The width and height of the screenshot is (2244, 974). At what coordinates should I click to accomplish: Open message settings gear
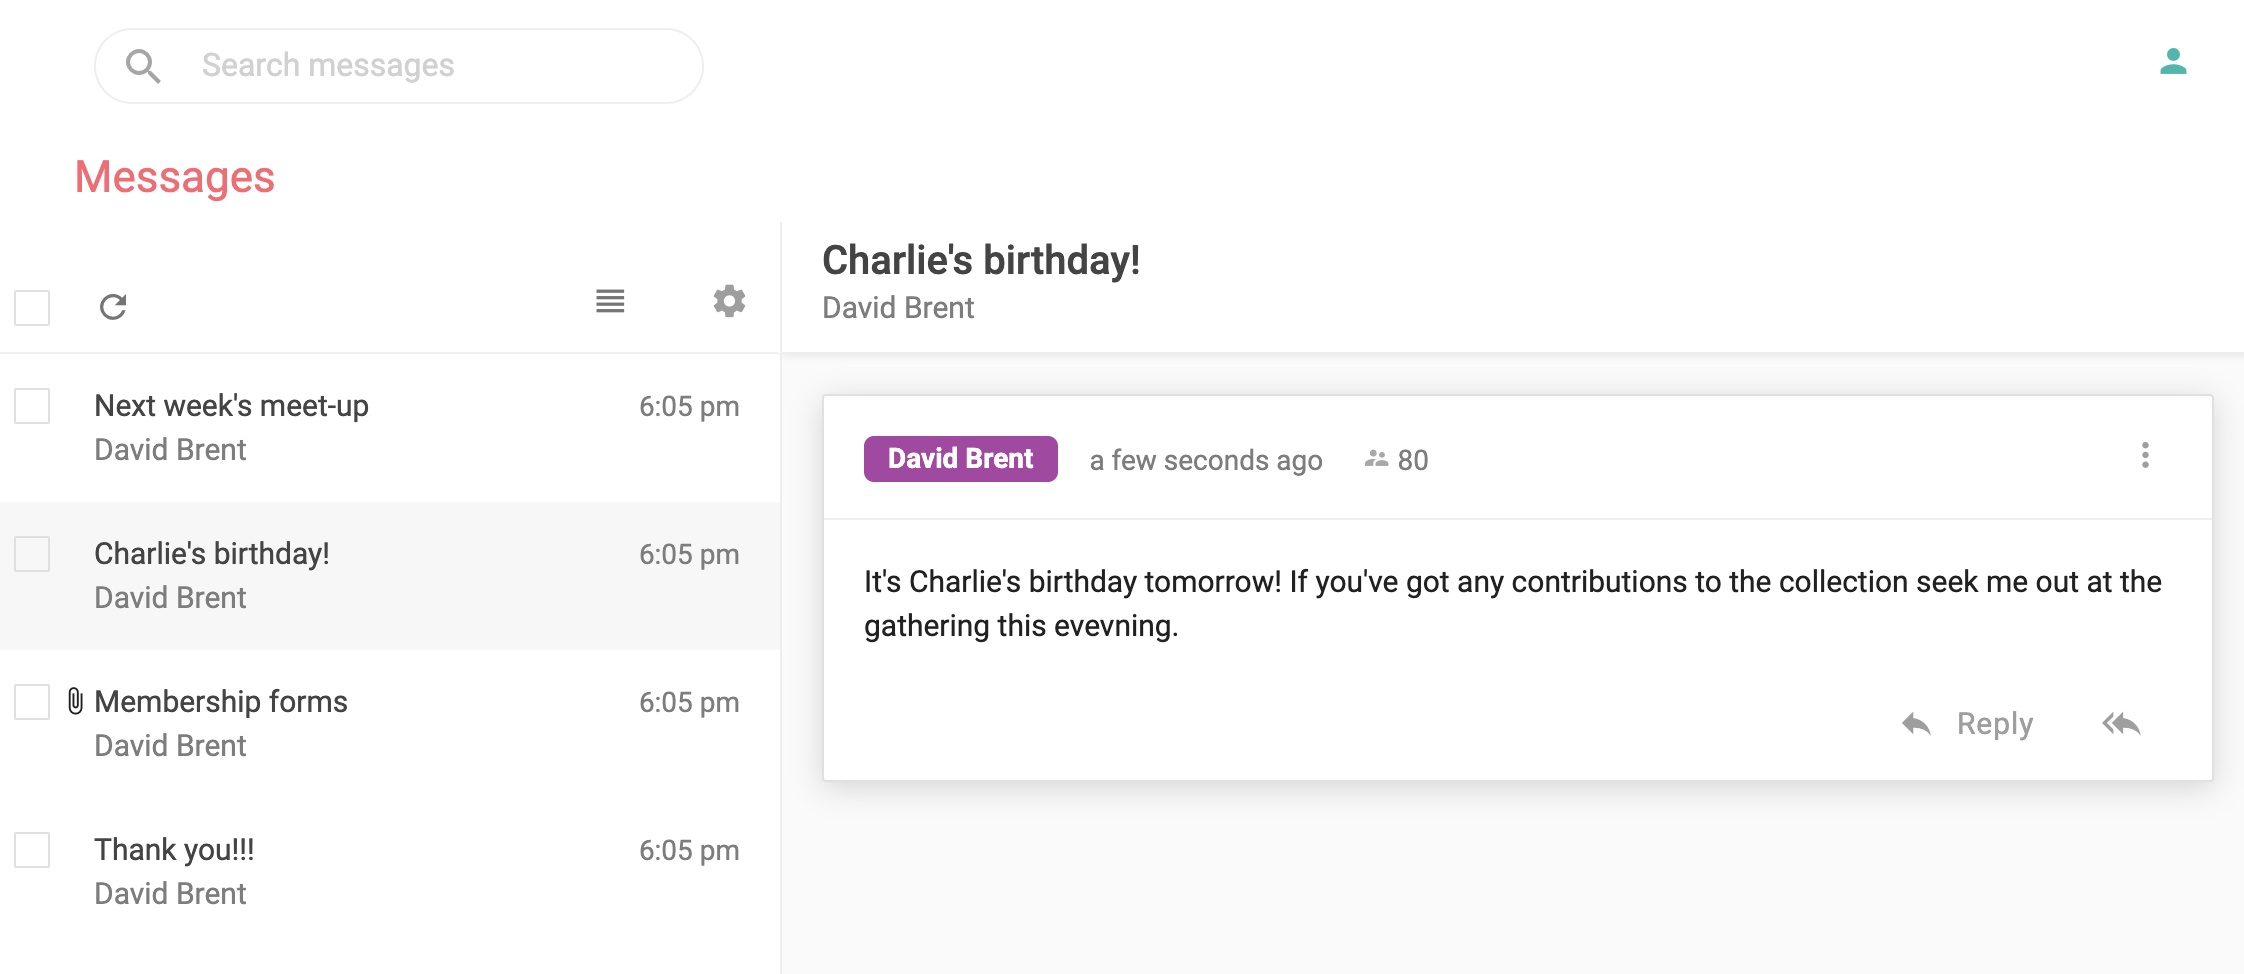(x=729, y=301)
